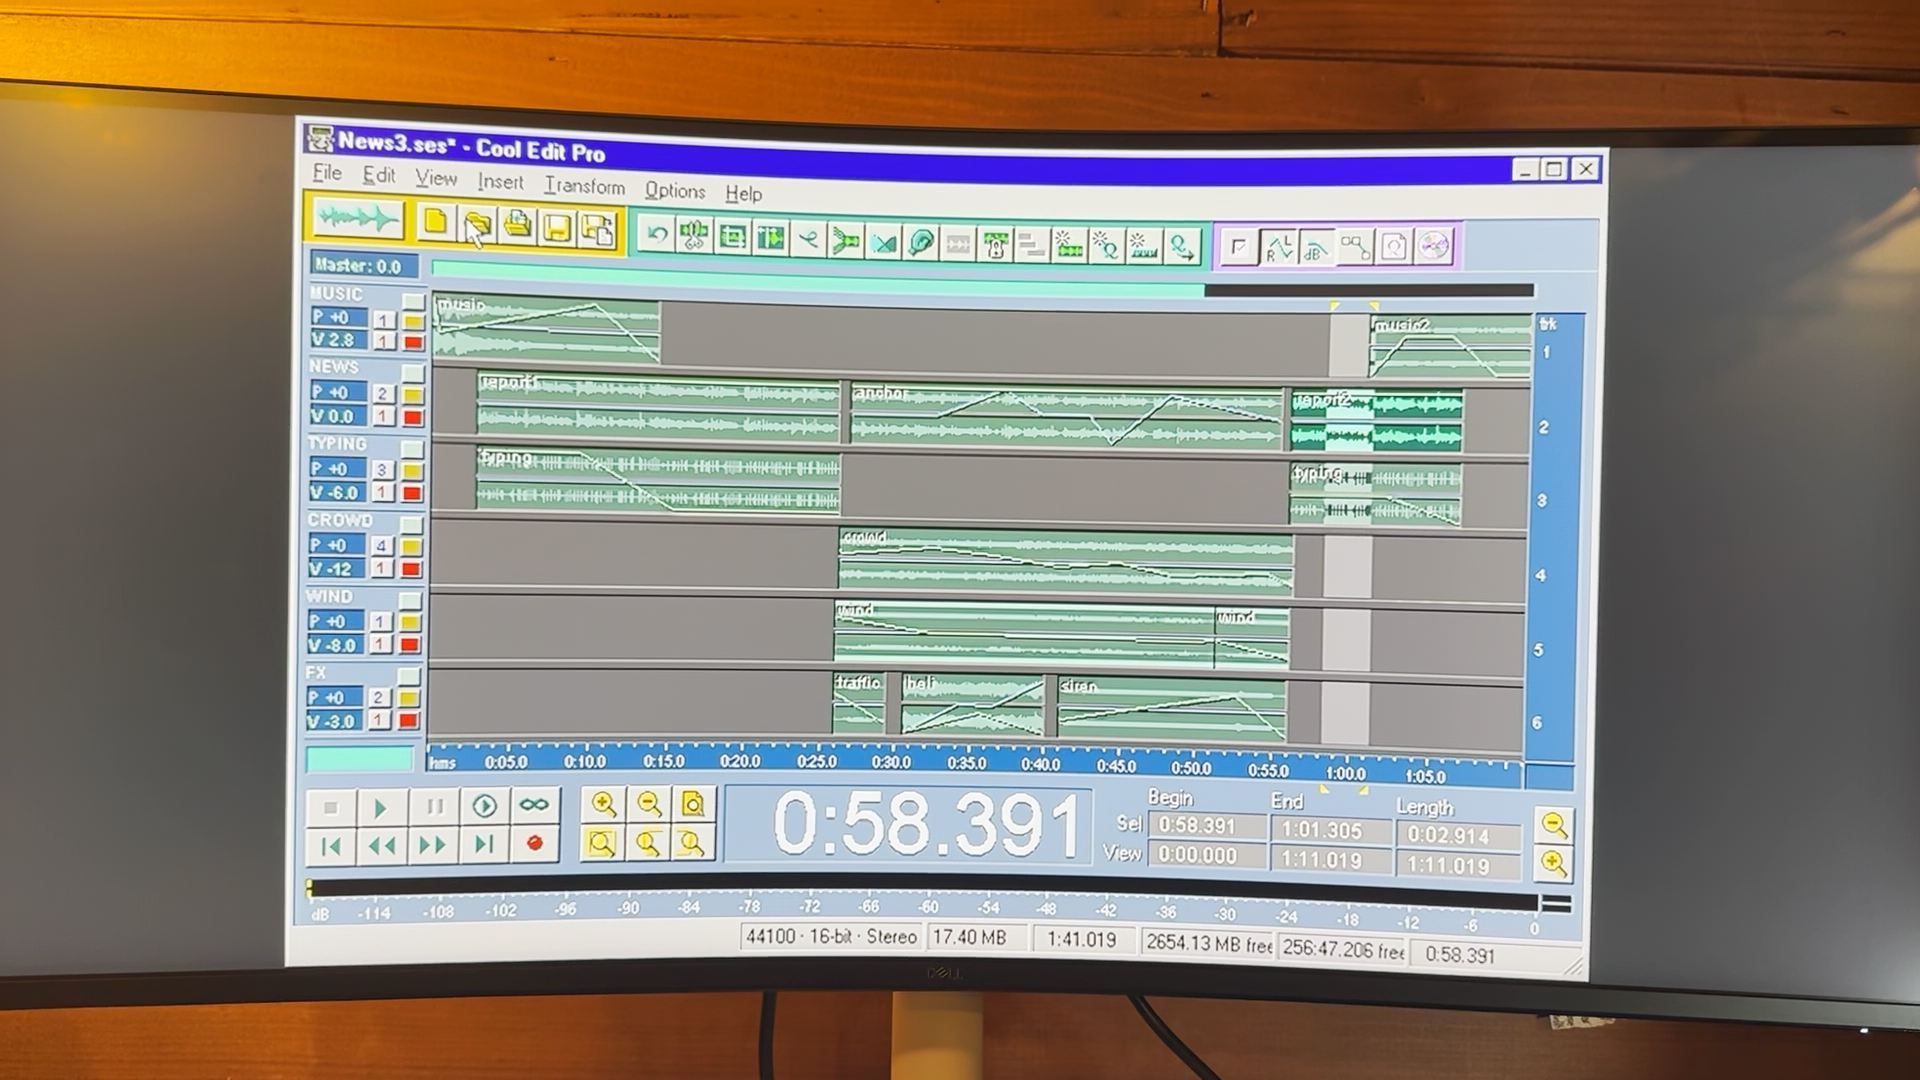Enable loop playback with the infinity button

point(535,805)
